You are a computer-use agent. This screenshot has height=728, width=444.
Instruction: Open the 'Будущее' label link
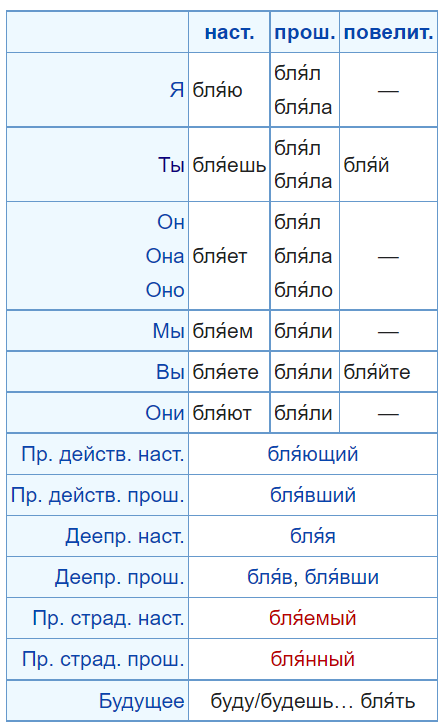point(142,701)
